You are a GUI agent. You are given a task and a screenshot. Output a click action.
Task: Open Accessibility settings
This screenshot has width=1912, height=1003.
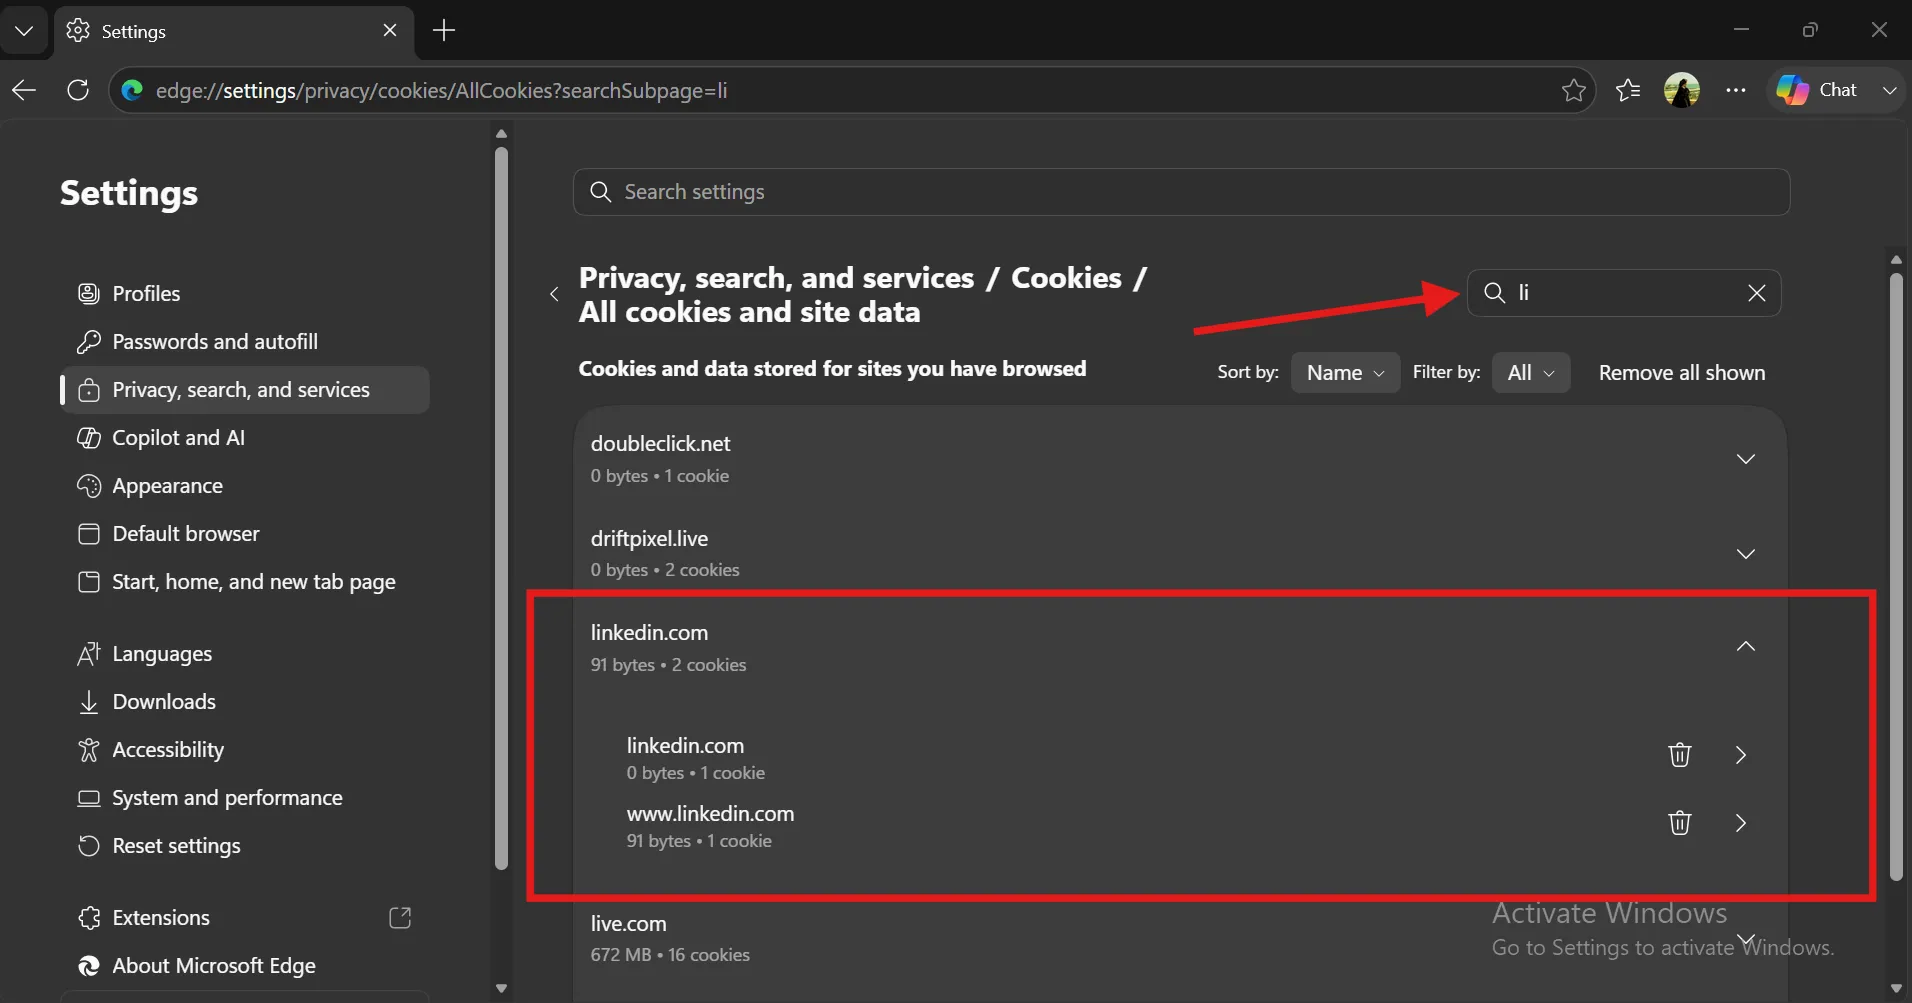pyautogui.click(x=245, y=750)
